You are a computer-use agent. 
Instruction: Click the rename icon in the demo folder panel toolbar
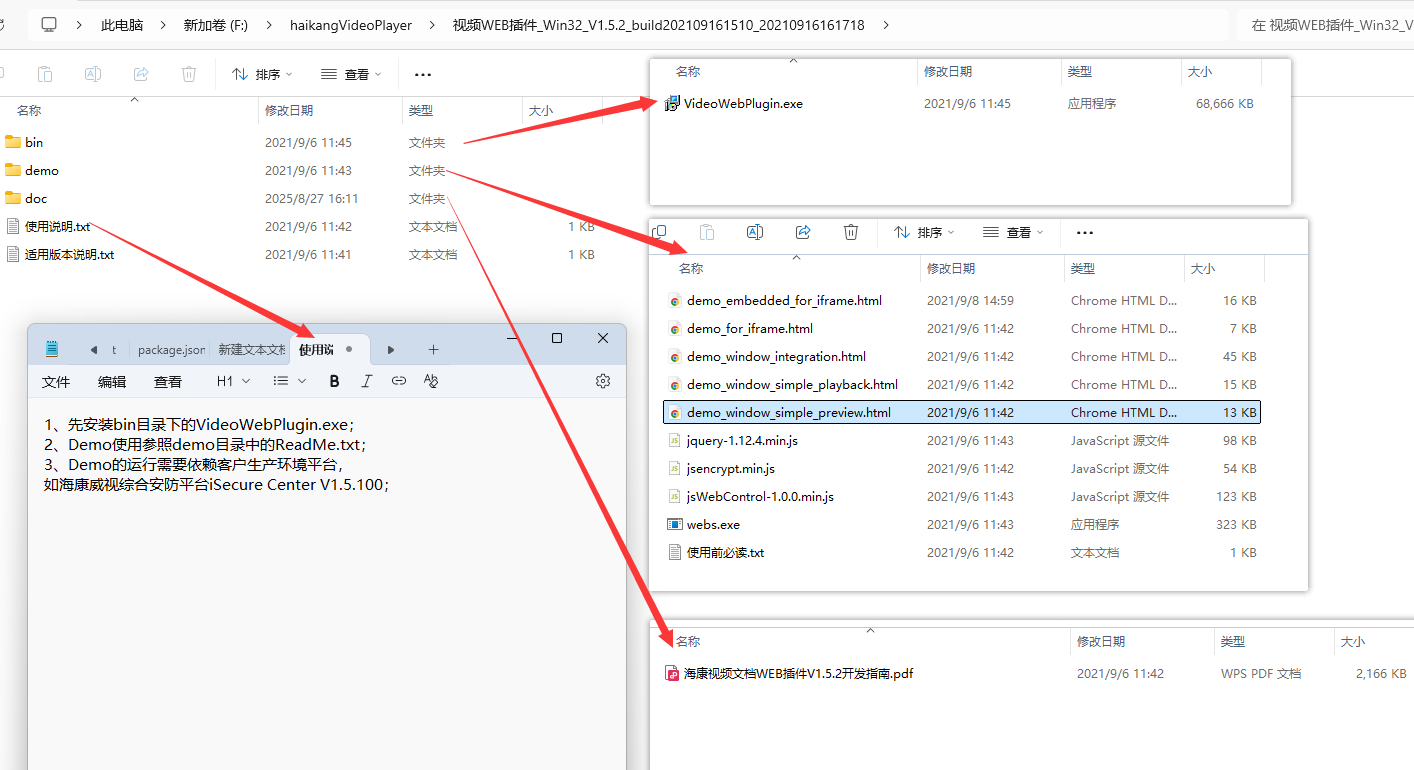[x=755, y=232]
